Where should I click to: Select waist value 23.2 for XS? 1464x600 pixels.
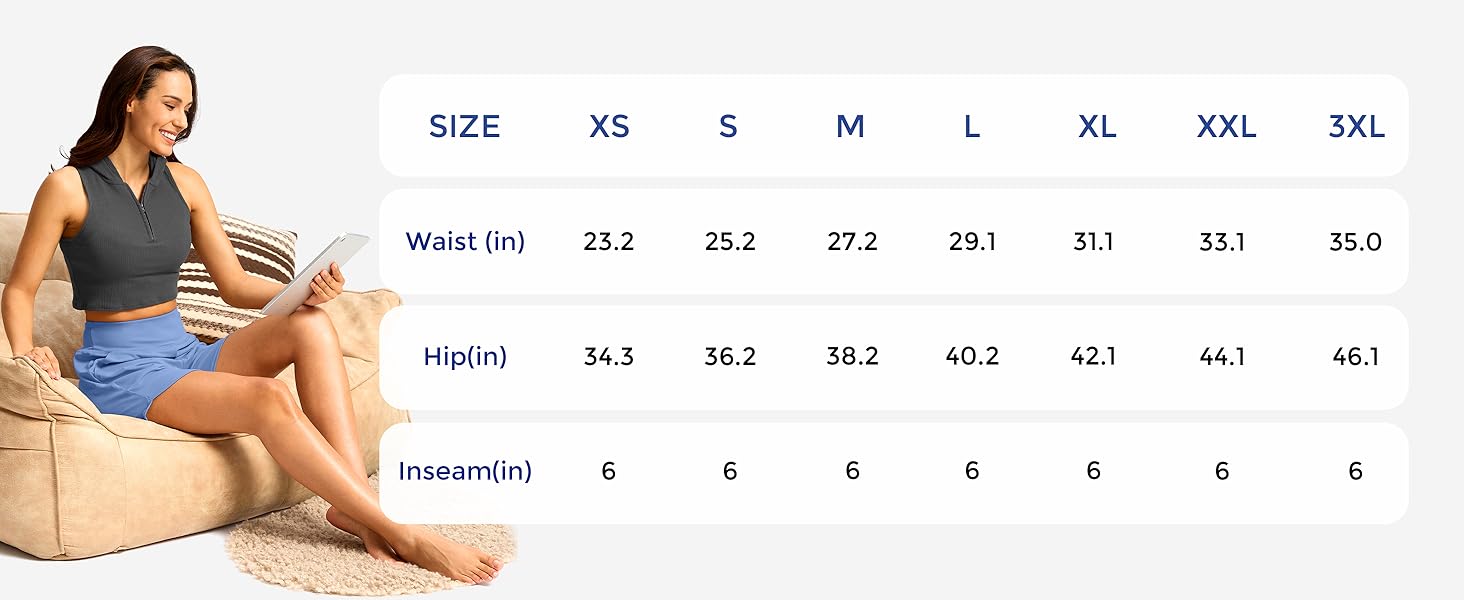(x=609, y=242)
